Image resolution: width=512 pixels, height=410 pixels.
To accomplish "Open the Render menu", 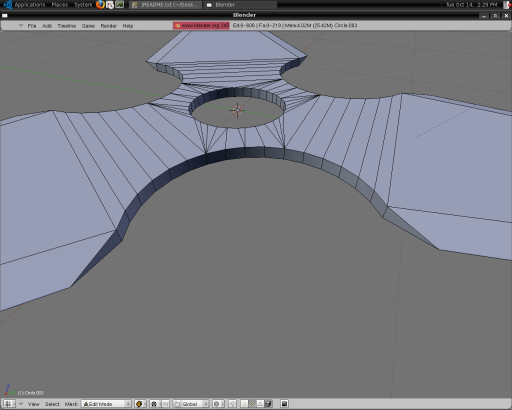I will pos(108,26).
